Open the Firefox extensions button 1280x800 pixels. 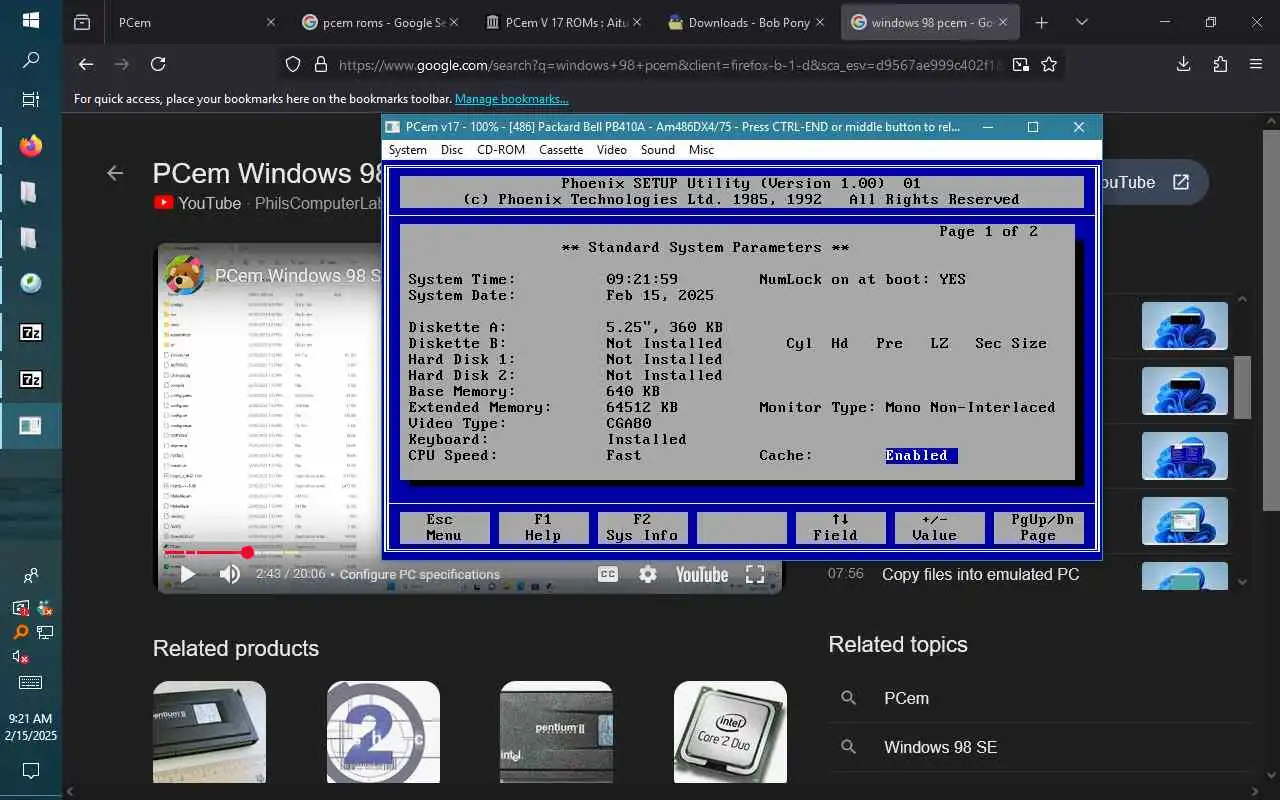coord(1220,64)
